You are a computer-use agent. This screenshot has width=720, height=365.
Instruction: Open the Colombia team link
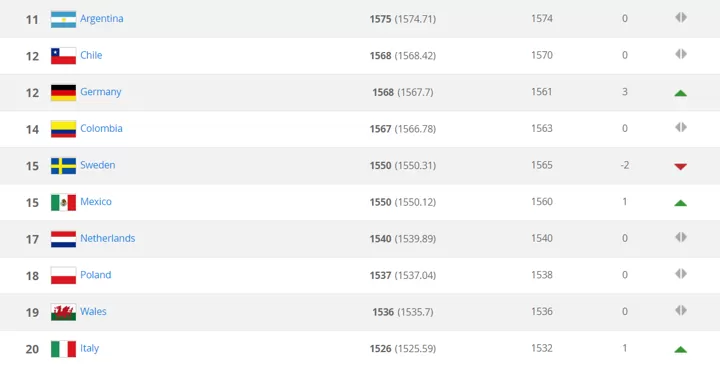101,128
